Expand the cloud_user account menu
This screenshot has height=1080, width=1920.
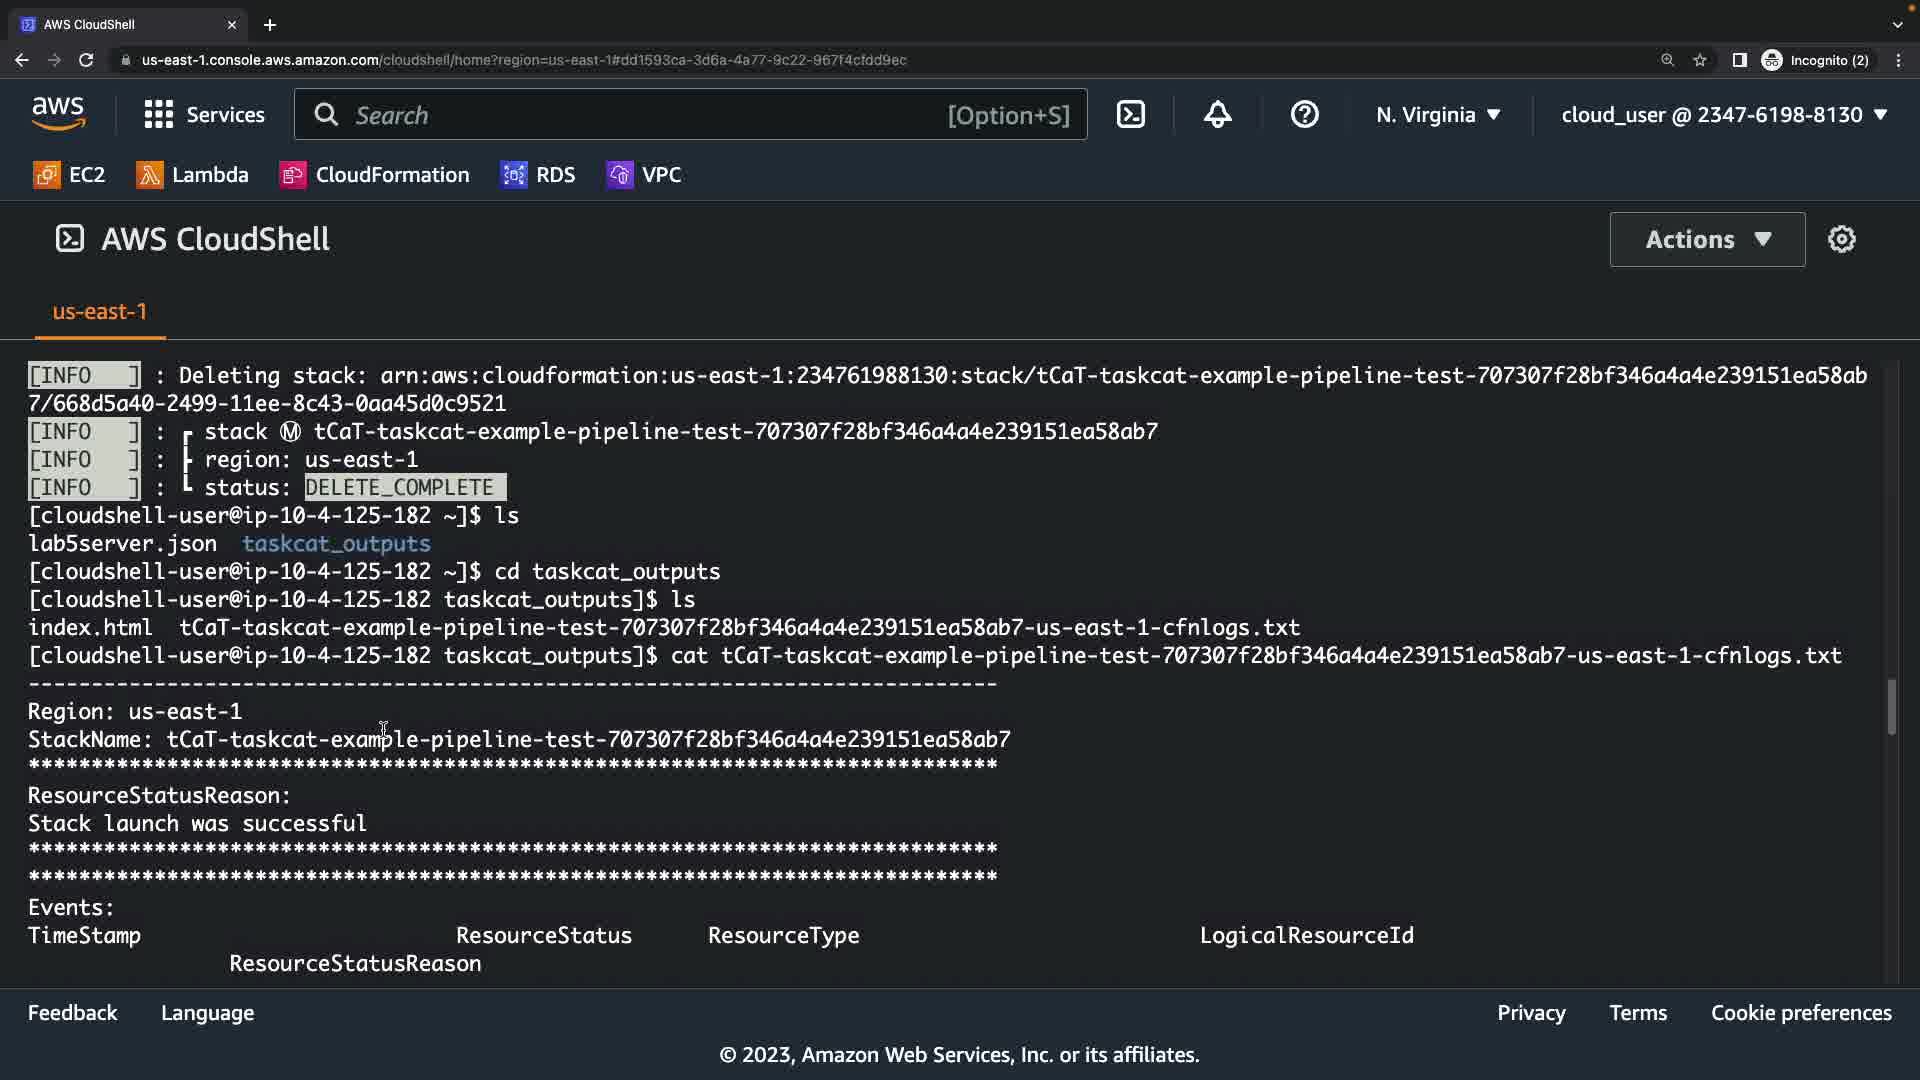point(1723,115)
